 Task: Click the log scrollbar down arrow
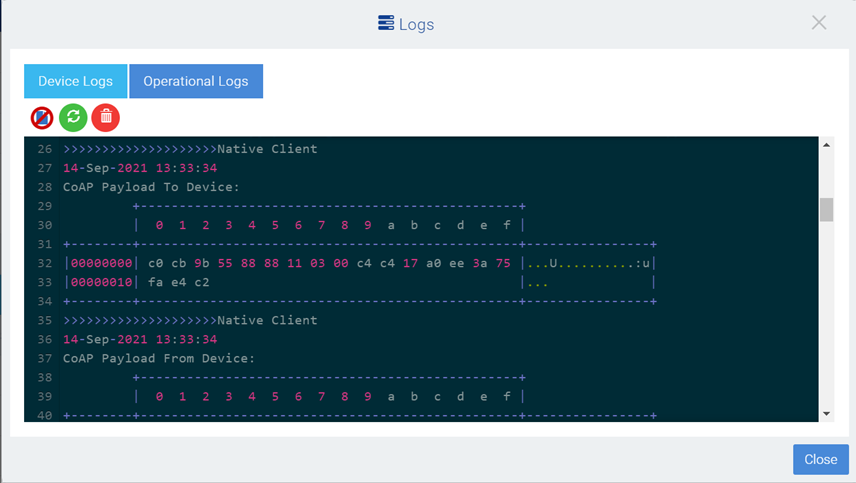click(x=827, y=413)
